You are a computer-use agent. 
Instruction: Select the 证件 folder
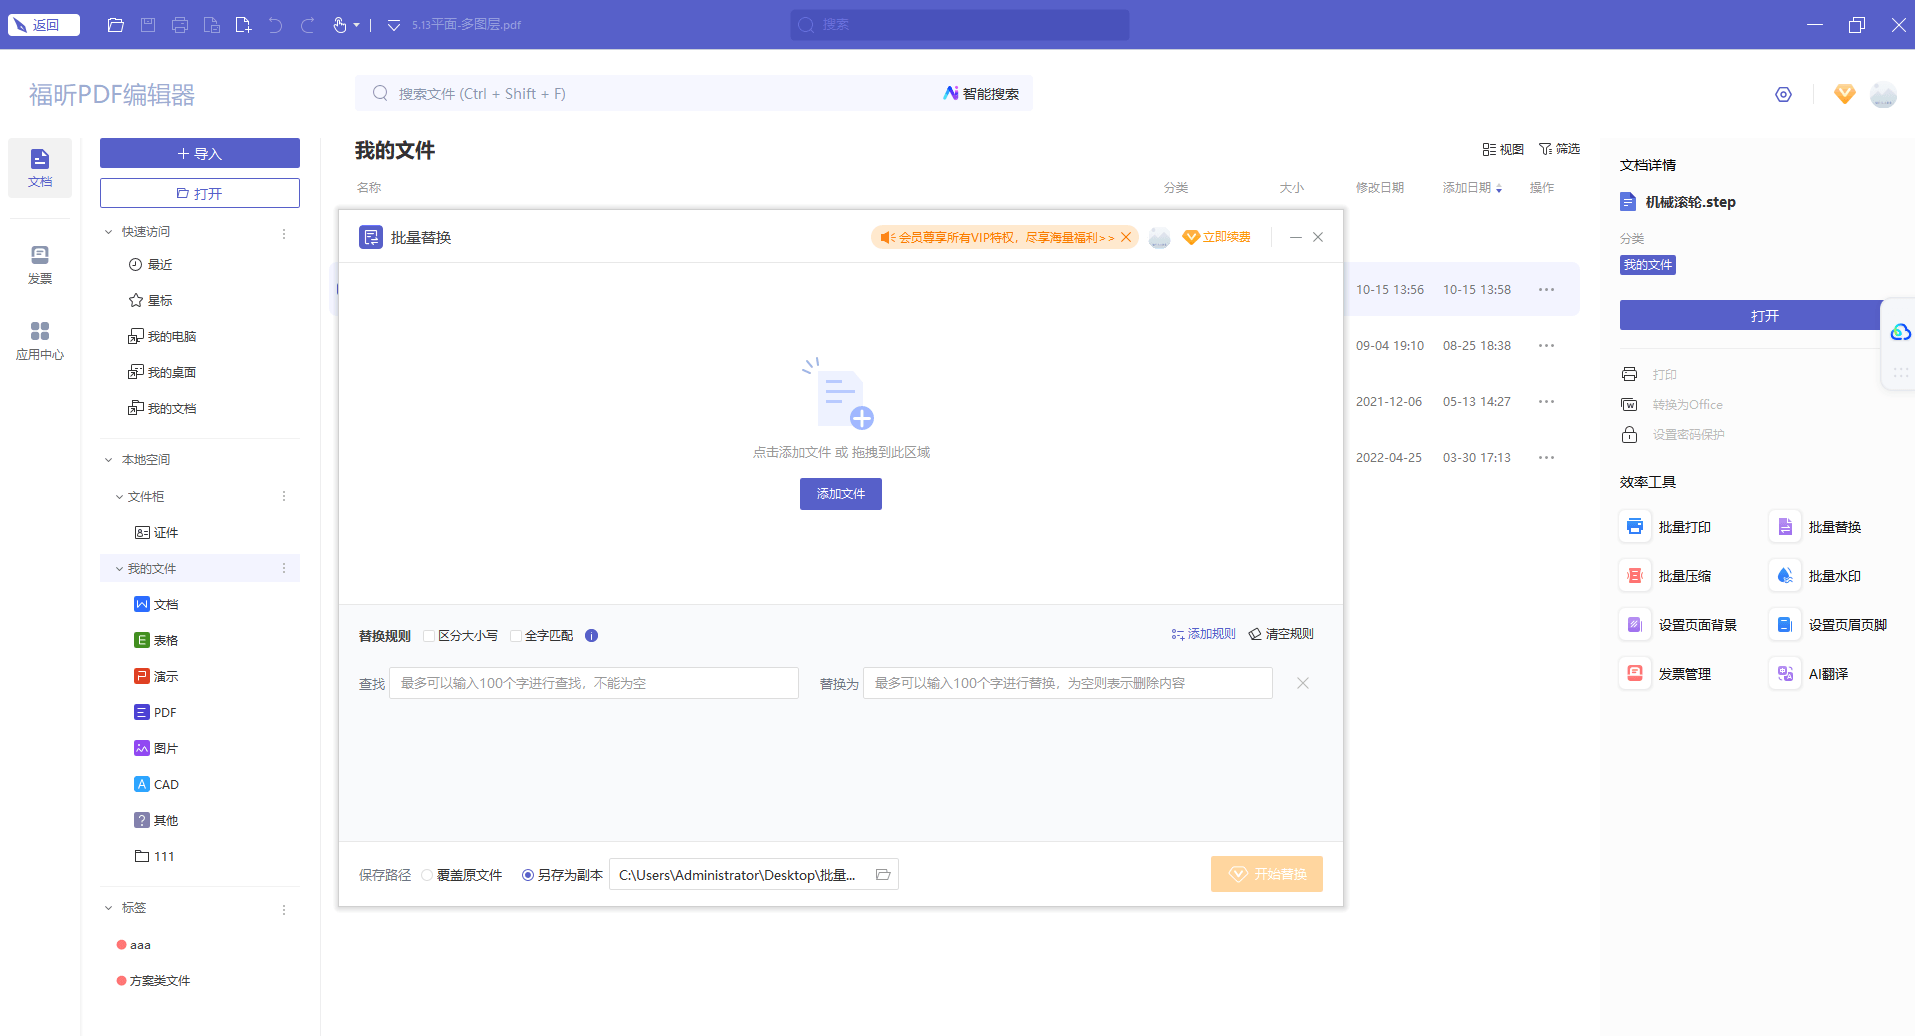(x=157, y=533)
